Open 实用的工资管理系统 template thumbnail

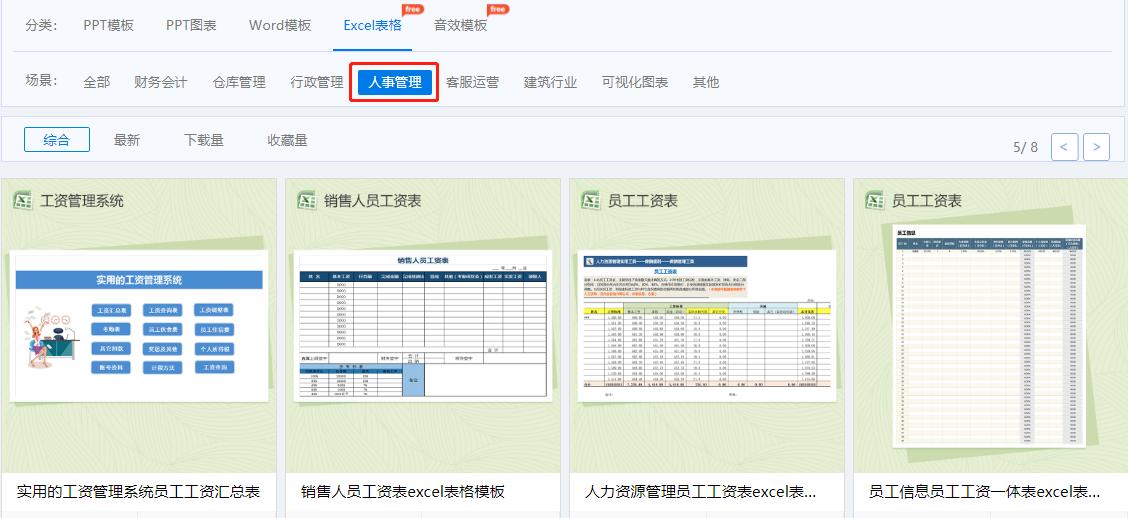[139, 325]
